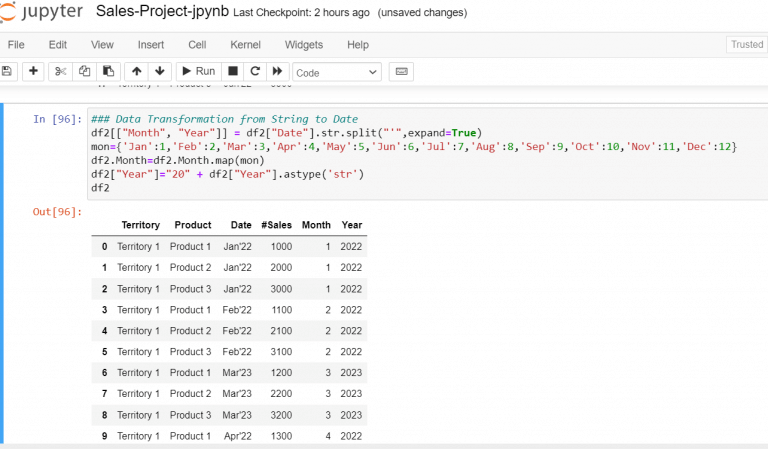Viewport: 768px width, 449px height.
Task: Rename notebook title Sales-Project-jpynb
Action: tap(161, 12)
